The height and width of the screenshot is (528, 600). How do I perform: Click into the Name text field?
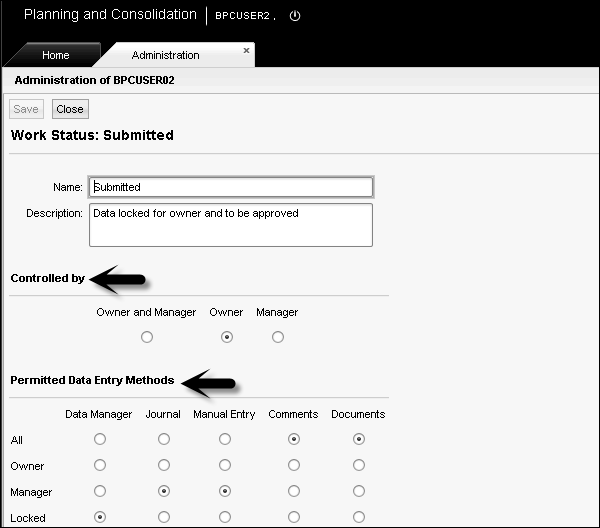(231, 187)
